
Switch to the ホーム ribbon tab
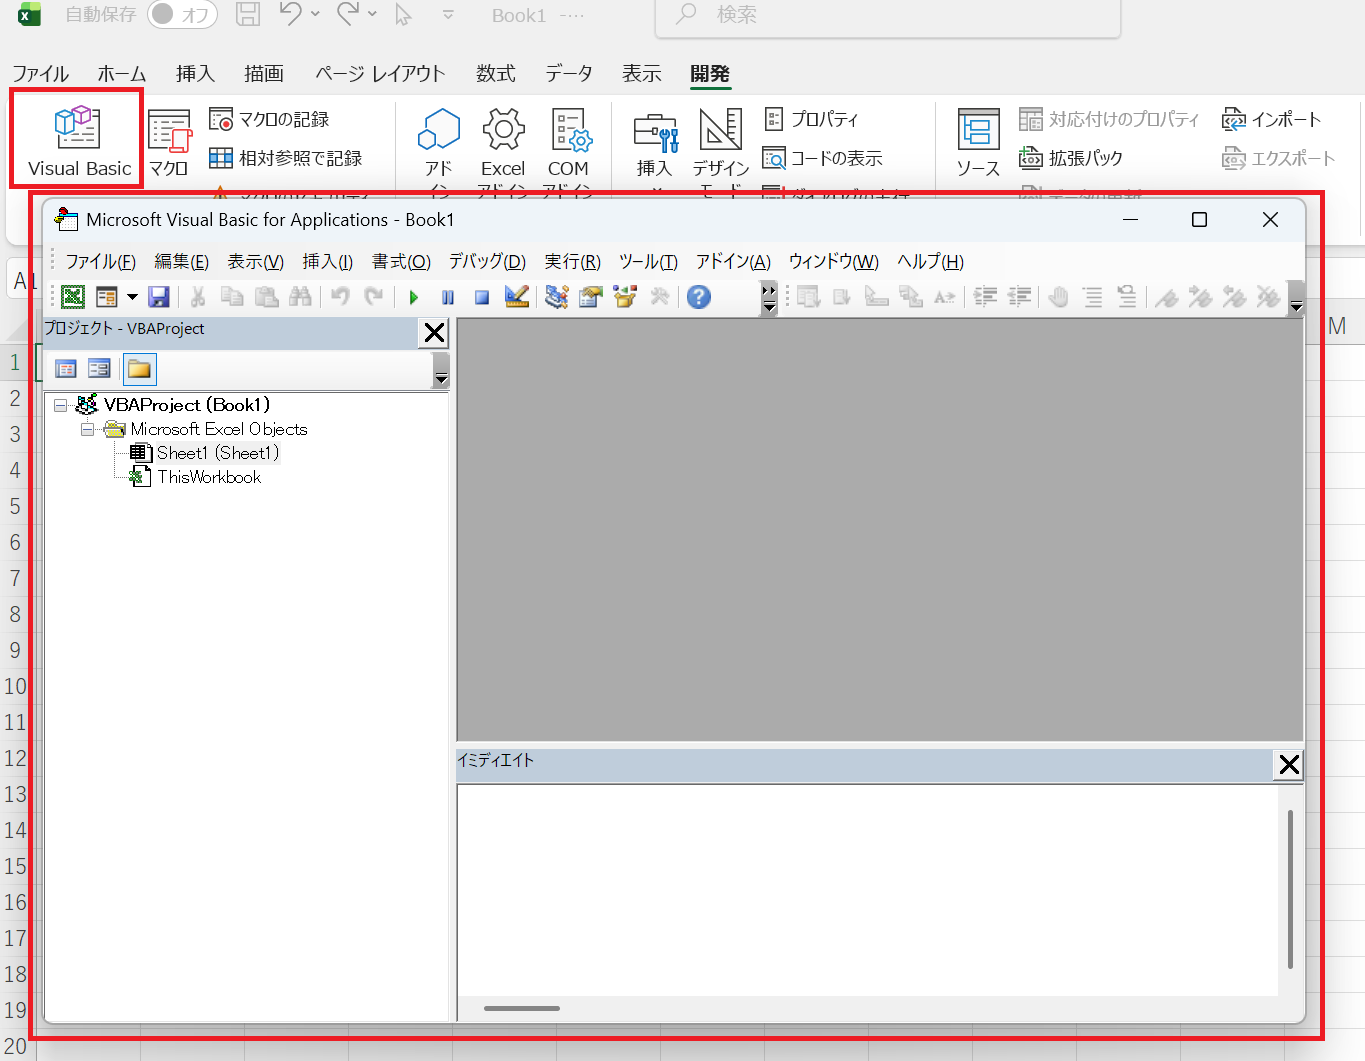coord(122,73)
